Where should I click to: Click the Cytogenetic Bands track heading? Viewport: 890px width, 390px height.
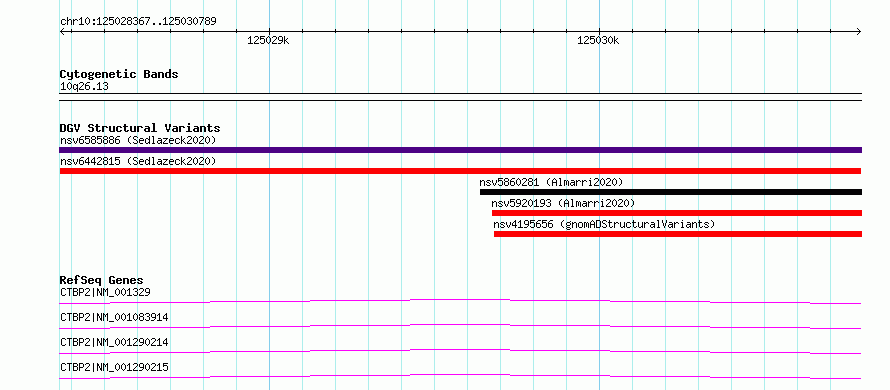coord(119,74)
